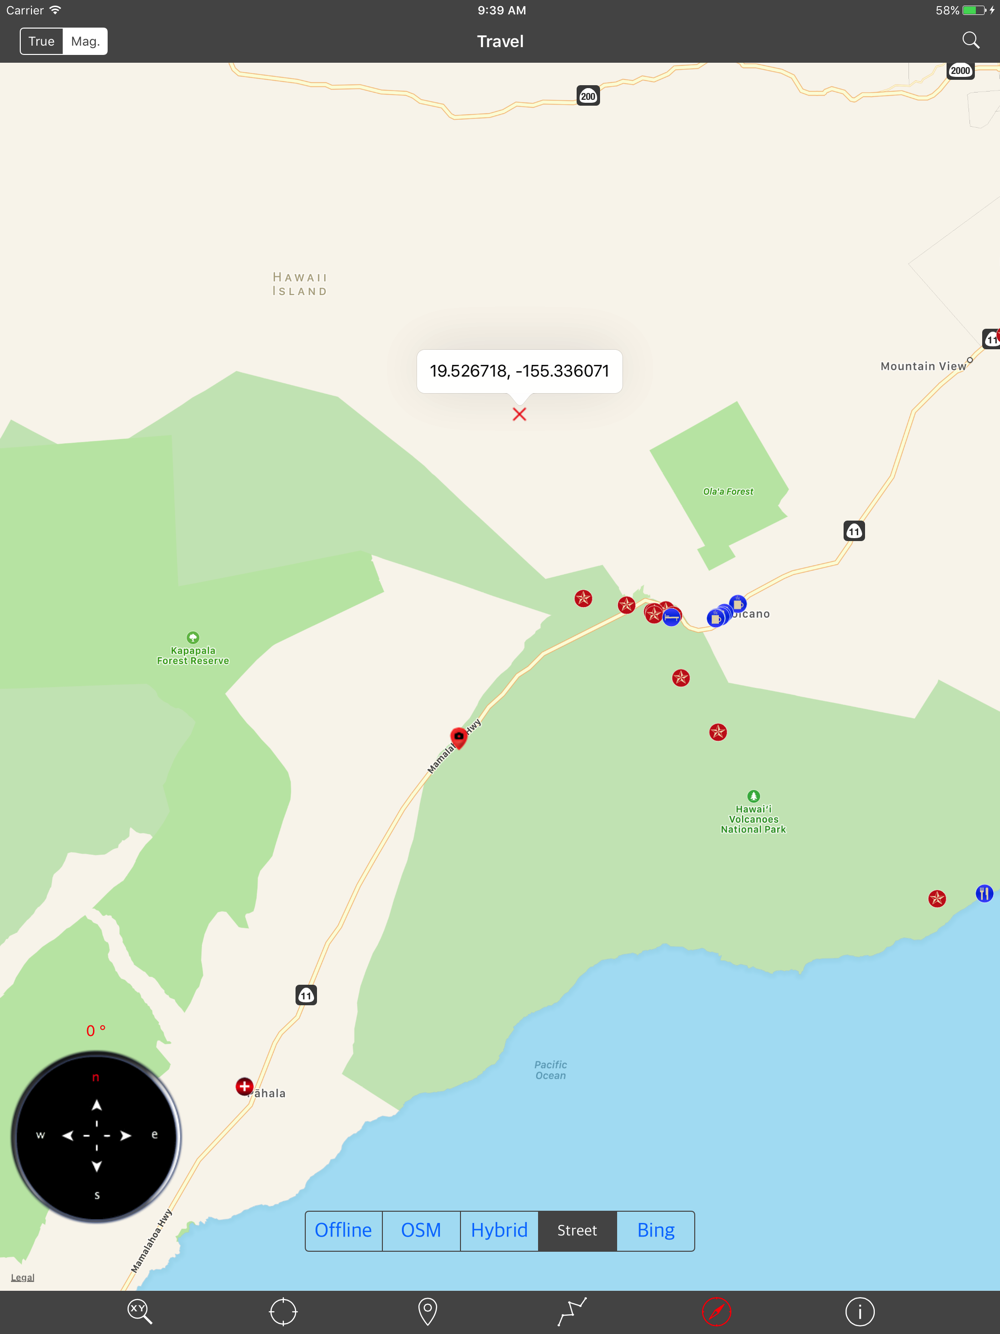
Task: Tap the route path icon
Action: click(x=572, y=1311)
